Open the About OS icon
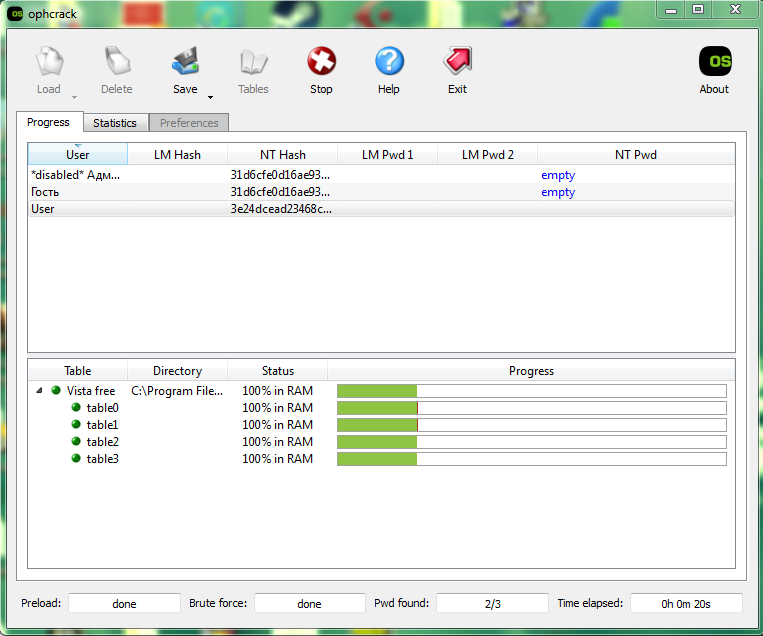763x636 pixels. click(x=714, y=62)
